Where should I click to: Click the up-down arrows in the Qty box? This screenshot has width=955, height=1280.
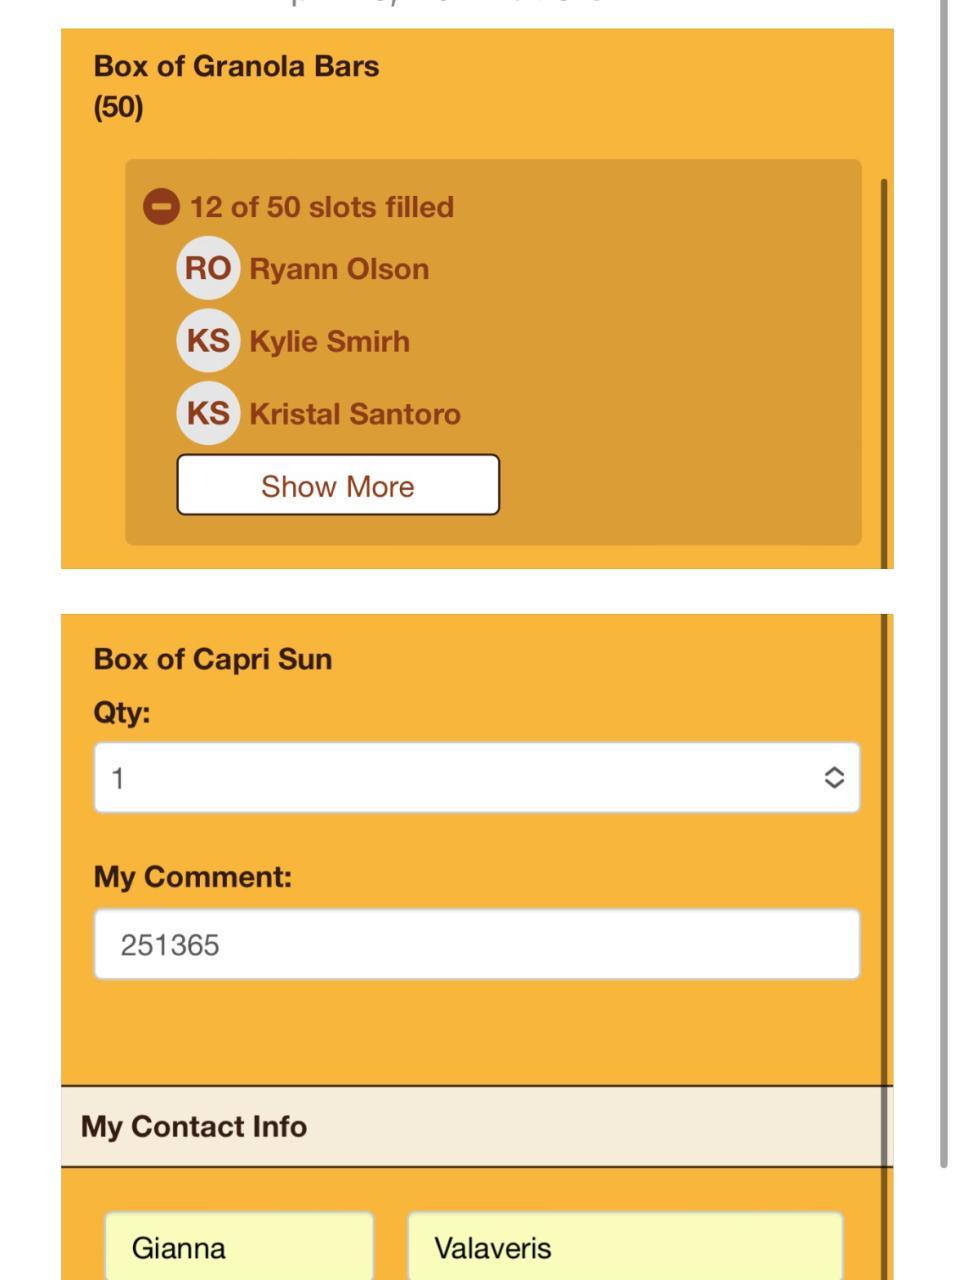coord(834,778)
